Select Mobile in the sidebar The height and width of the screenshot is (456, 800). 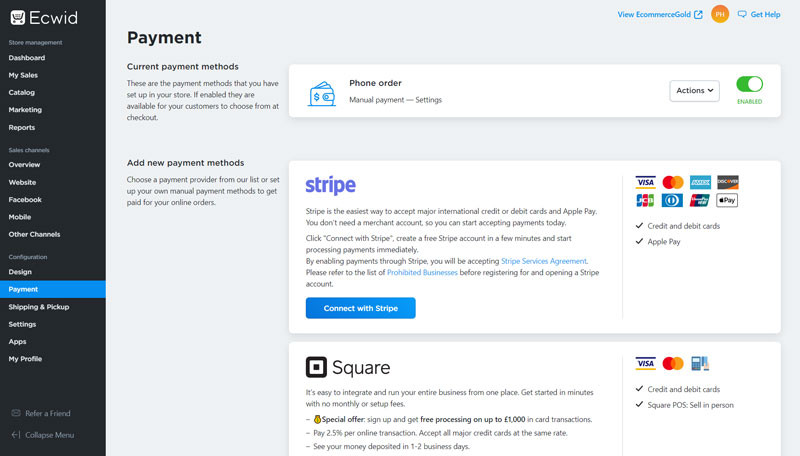19,217
